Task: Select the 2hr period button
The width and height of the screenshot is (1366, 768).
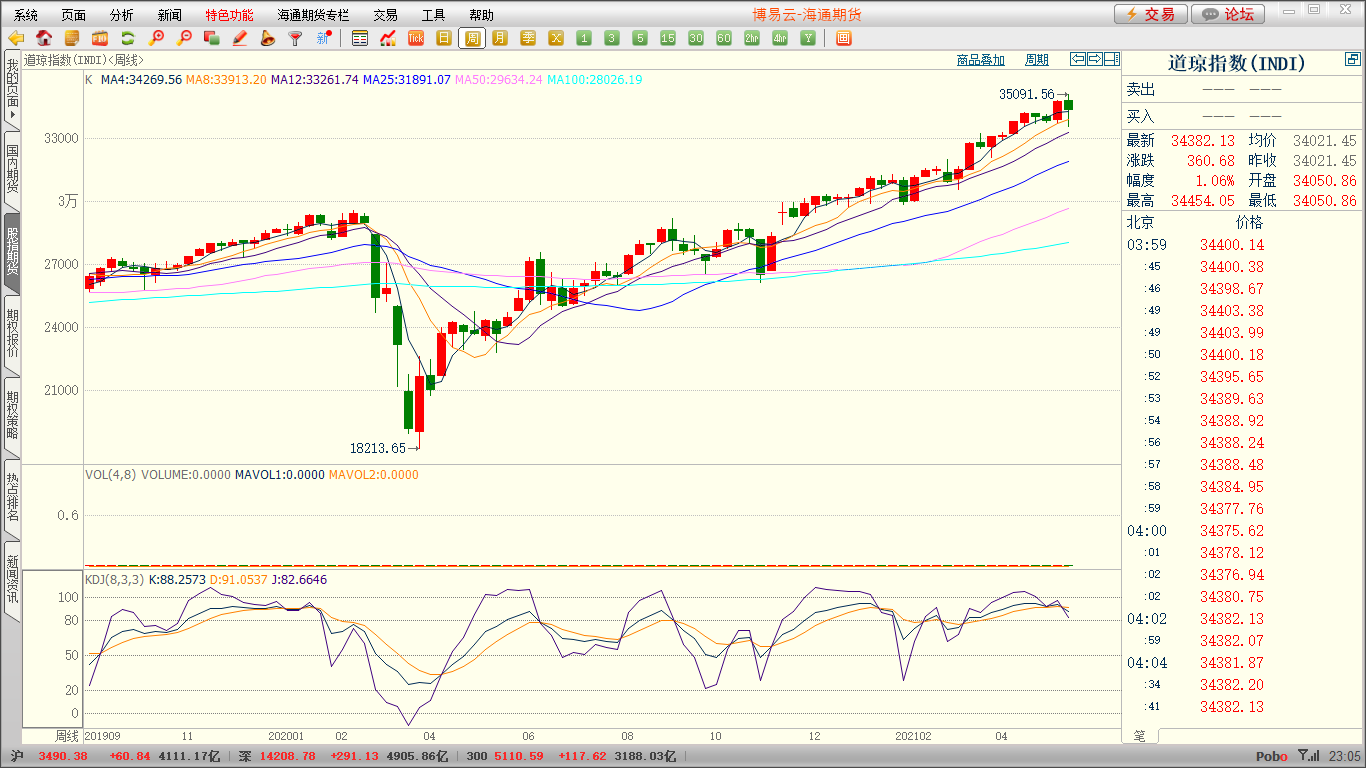Action: 752,38
